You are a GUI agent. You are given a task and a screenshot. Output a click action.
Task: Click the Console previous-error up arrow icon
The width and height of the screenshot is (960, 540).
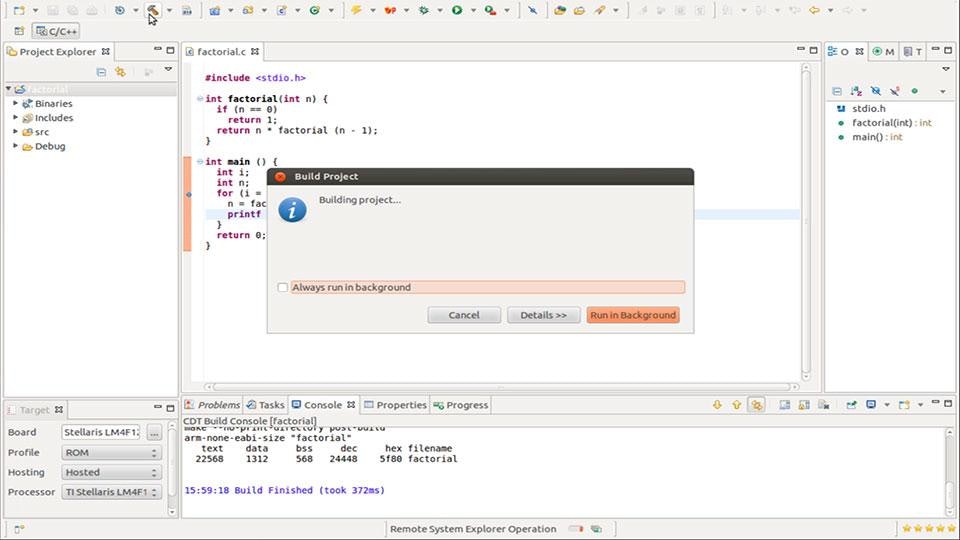point(737,405)
